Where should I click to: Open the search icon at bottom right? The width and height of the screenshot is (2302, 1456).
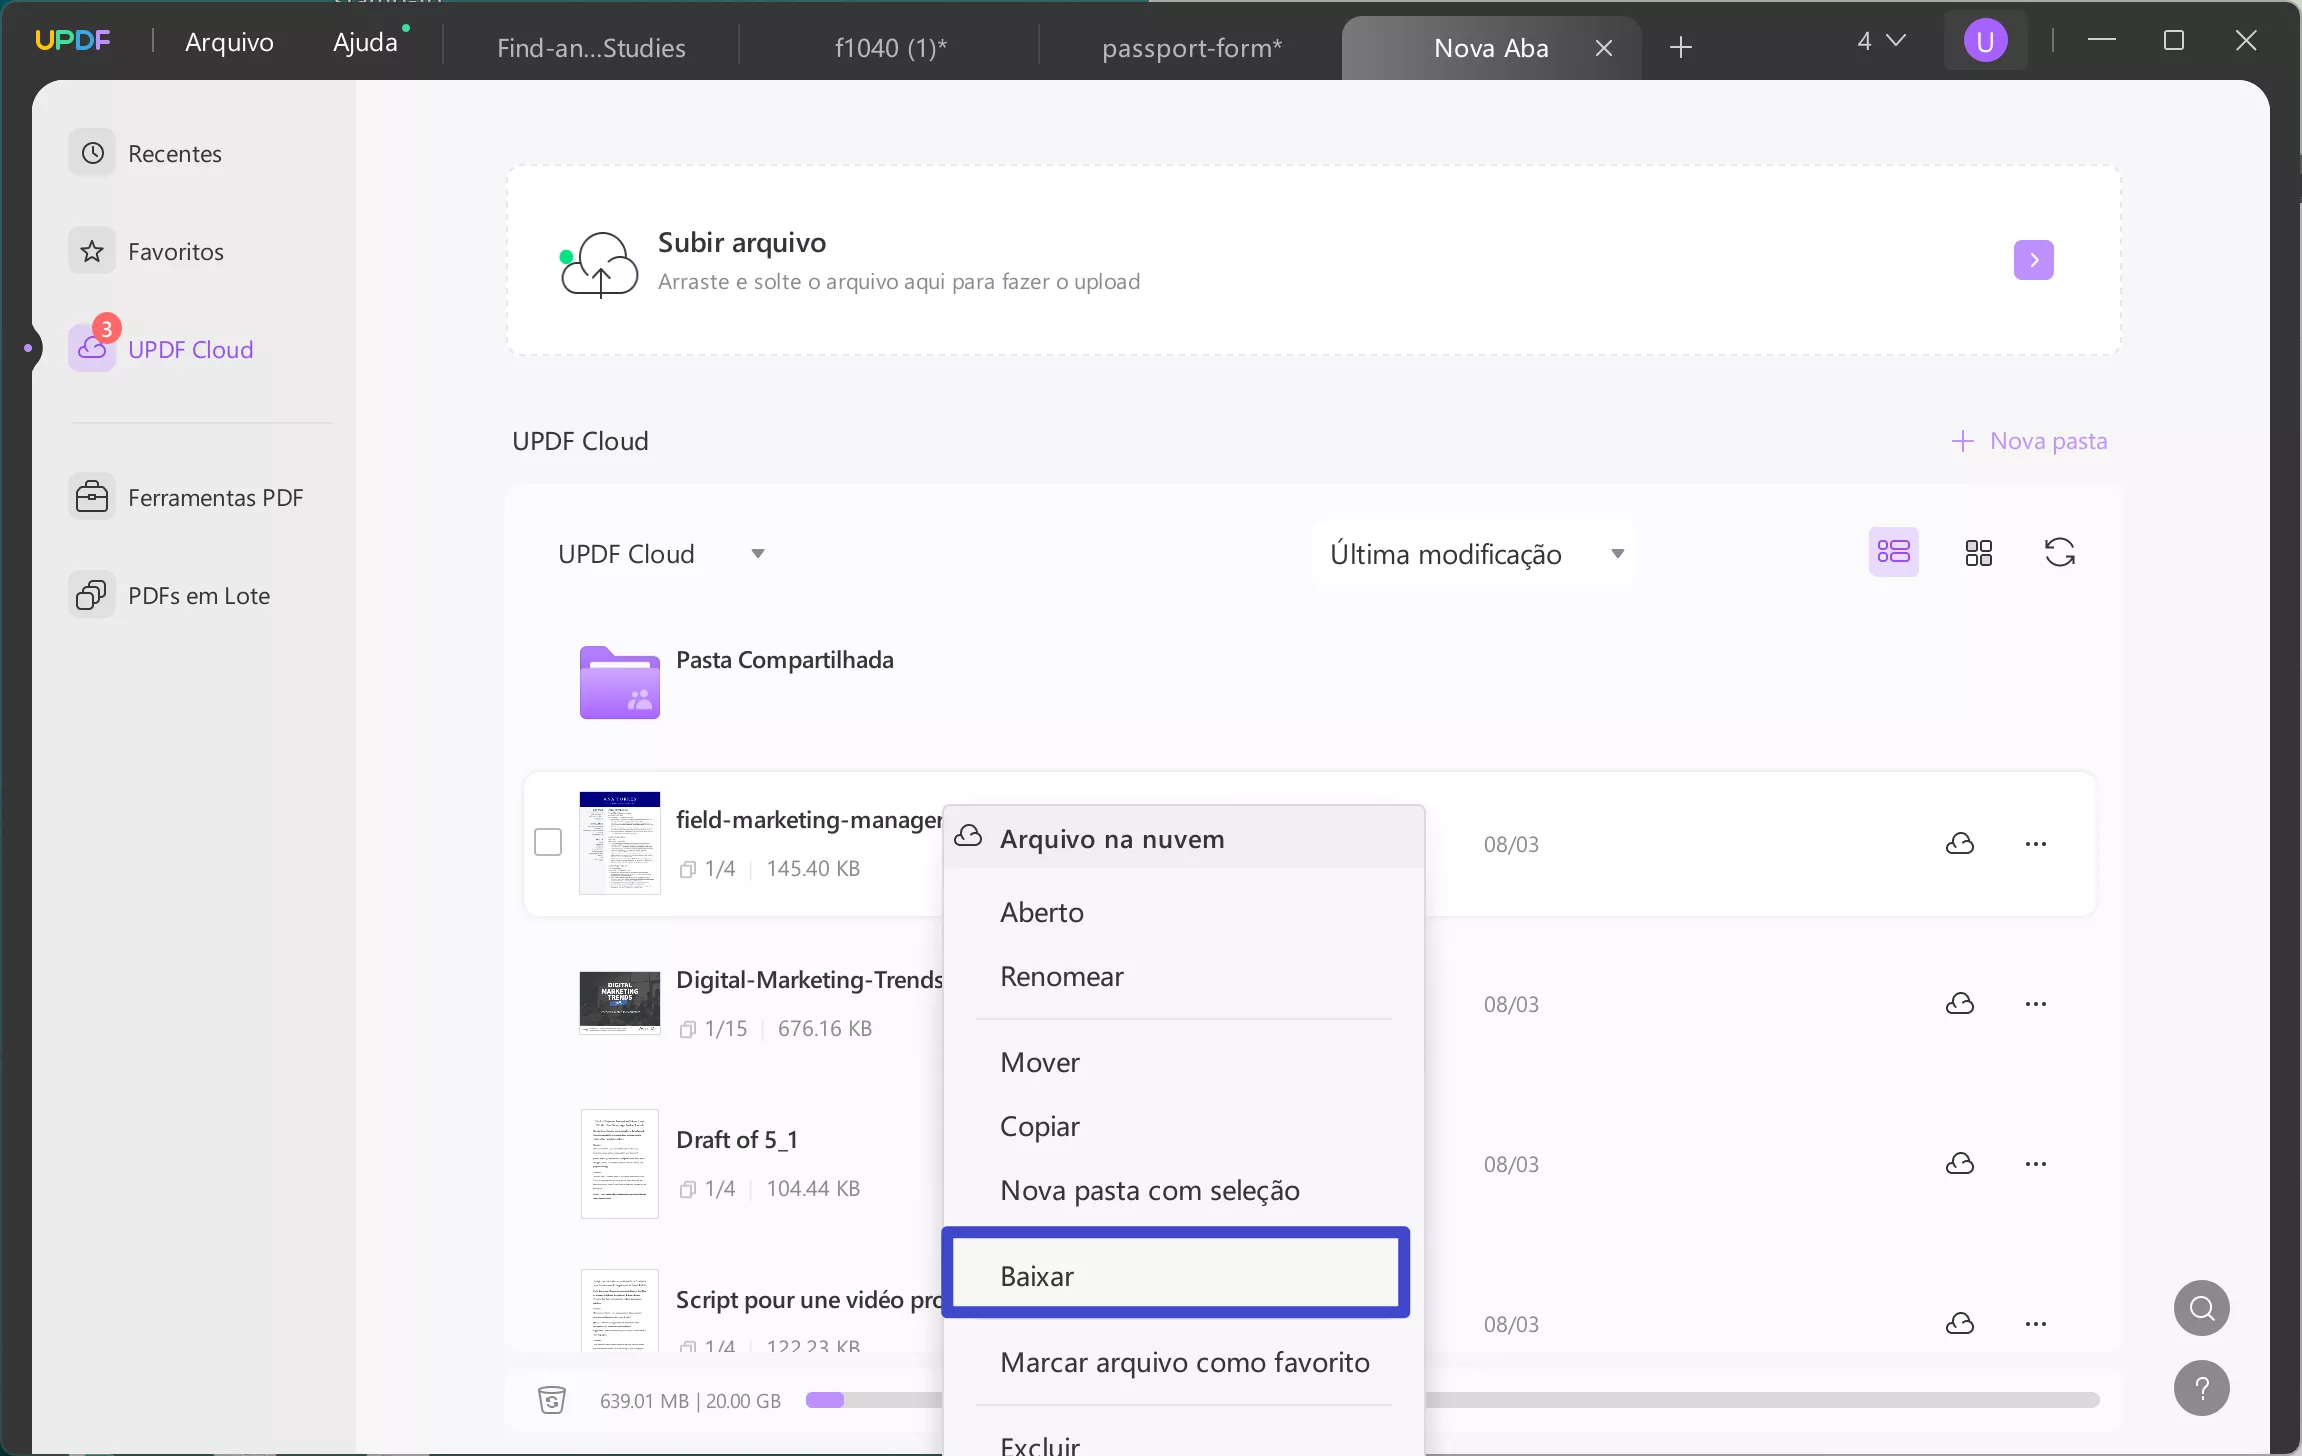[2201, 1307]
